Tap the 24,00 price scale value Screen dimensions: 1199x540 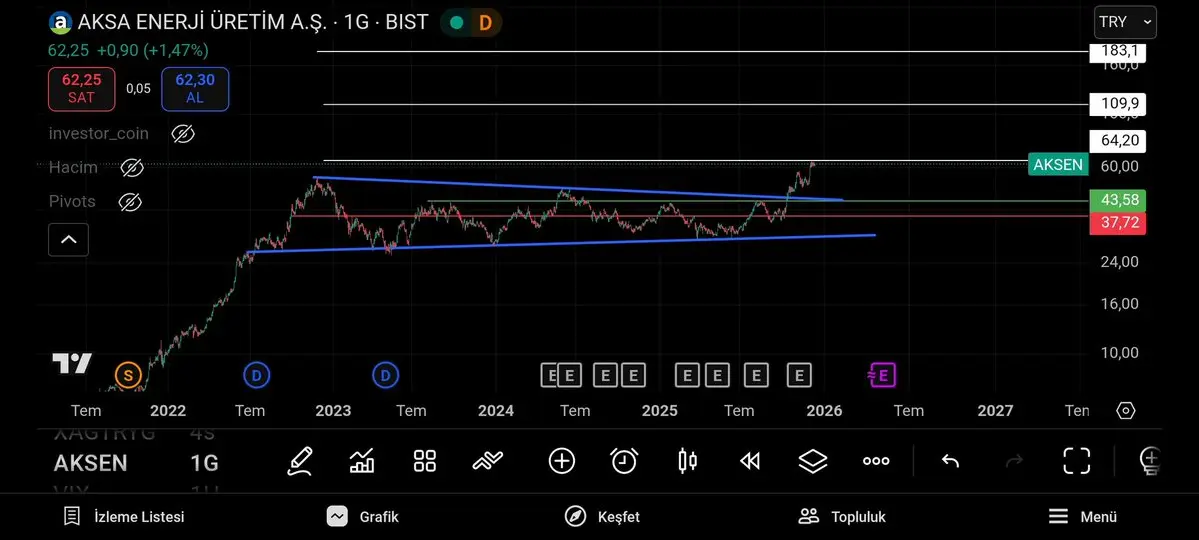(x=1120, y=262)
